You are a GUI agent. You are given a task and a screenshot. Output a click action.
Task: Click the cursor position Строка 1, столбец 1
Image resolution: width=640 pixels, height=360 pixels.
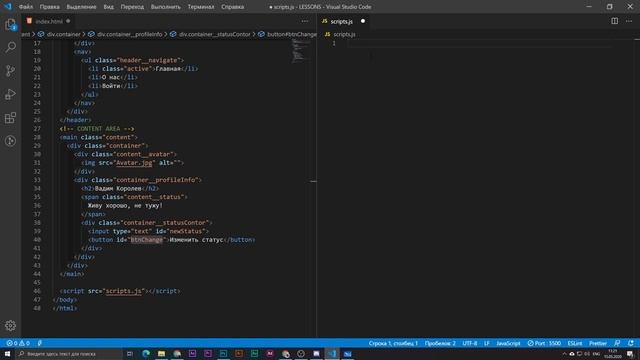click(x=393, y=343)
